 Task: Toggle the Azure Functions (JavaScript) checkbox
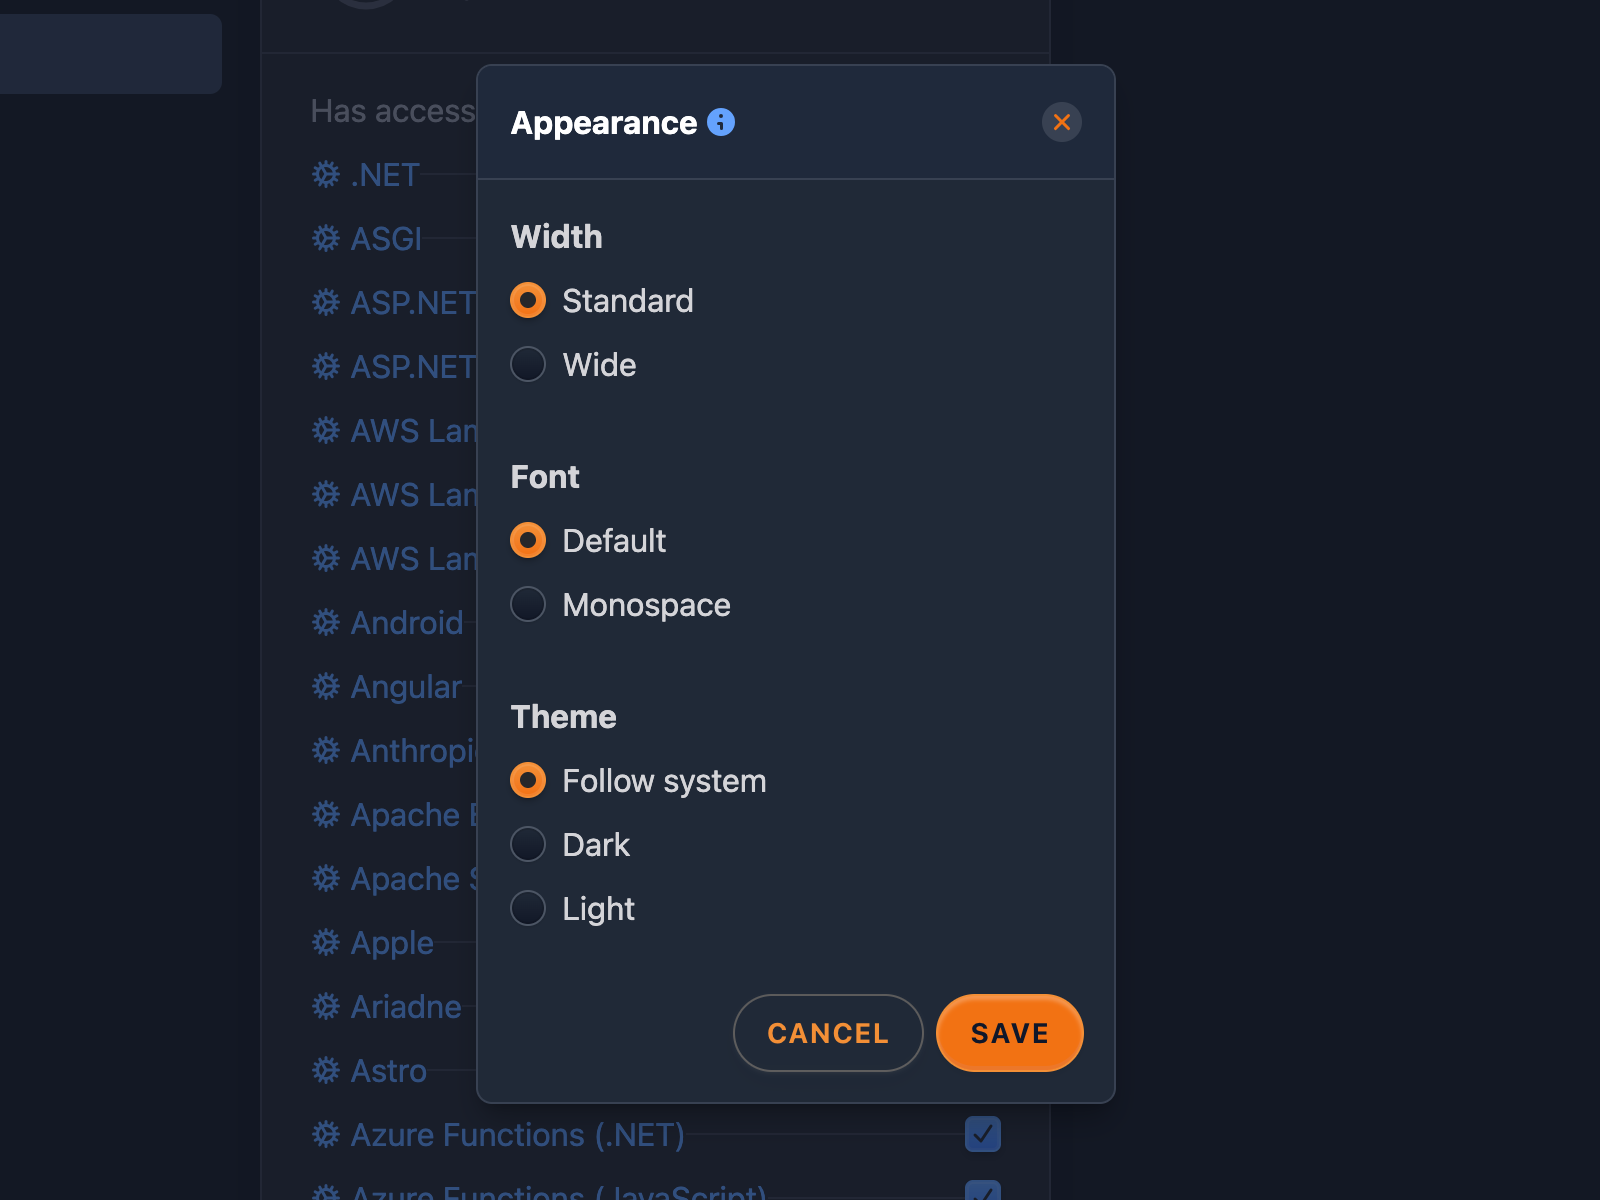coord(982,1192)
